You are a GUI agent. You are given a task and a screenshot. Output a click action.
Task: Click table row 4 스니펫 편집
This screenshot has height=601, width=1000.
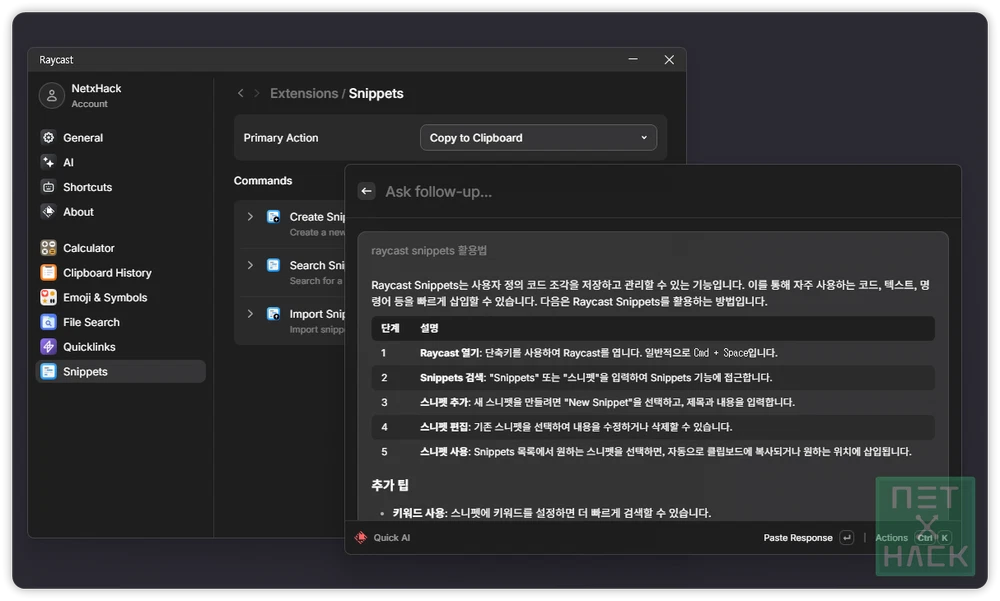pos(653,427)
